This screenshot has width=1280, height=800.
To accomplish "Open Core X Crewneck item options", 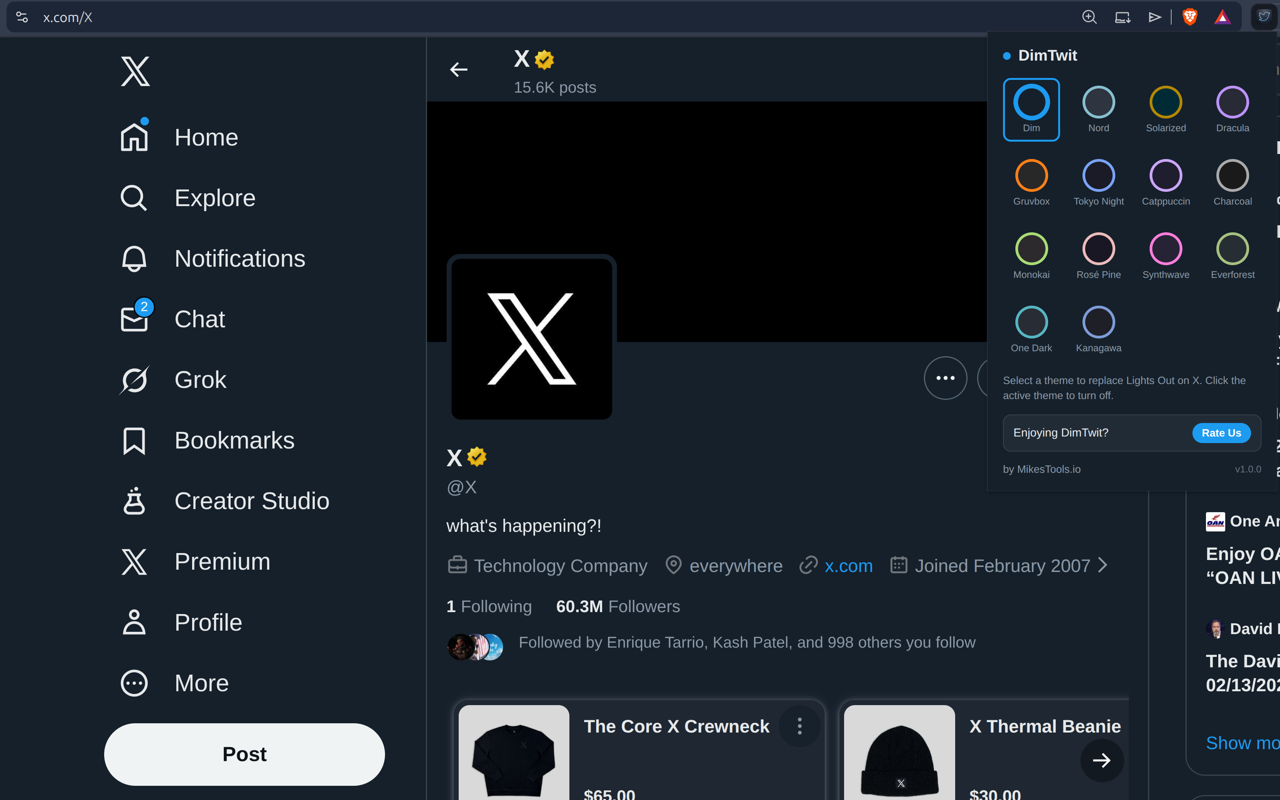I will tap(799, 727).
